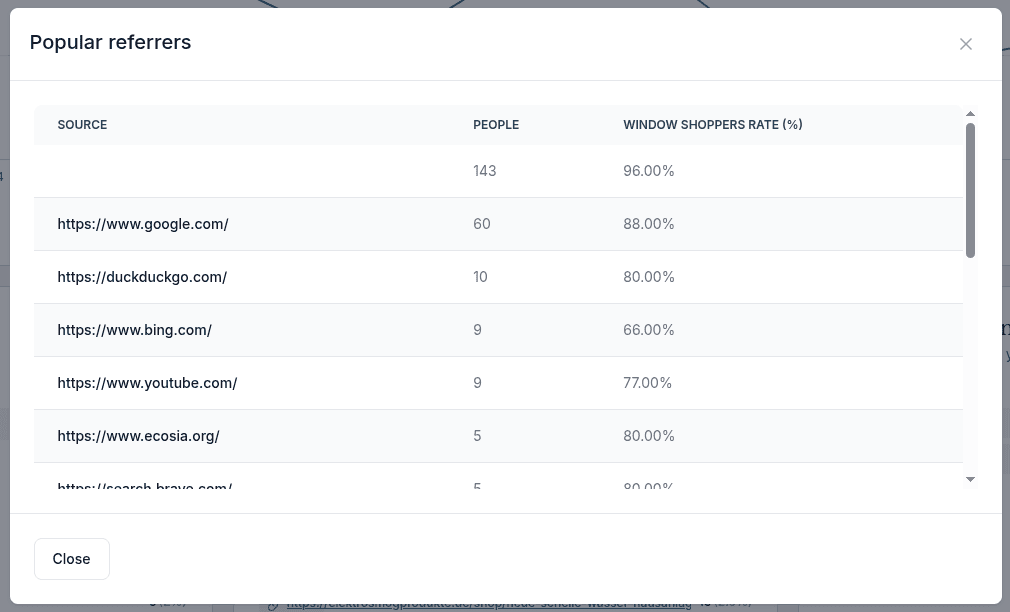Sort by WINDOW SHOPPERS RATE (%) header

click(712, 125)
